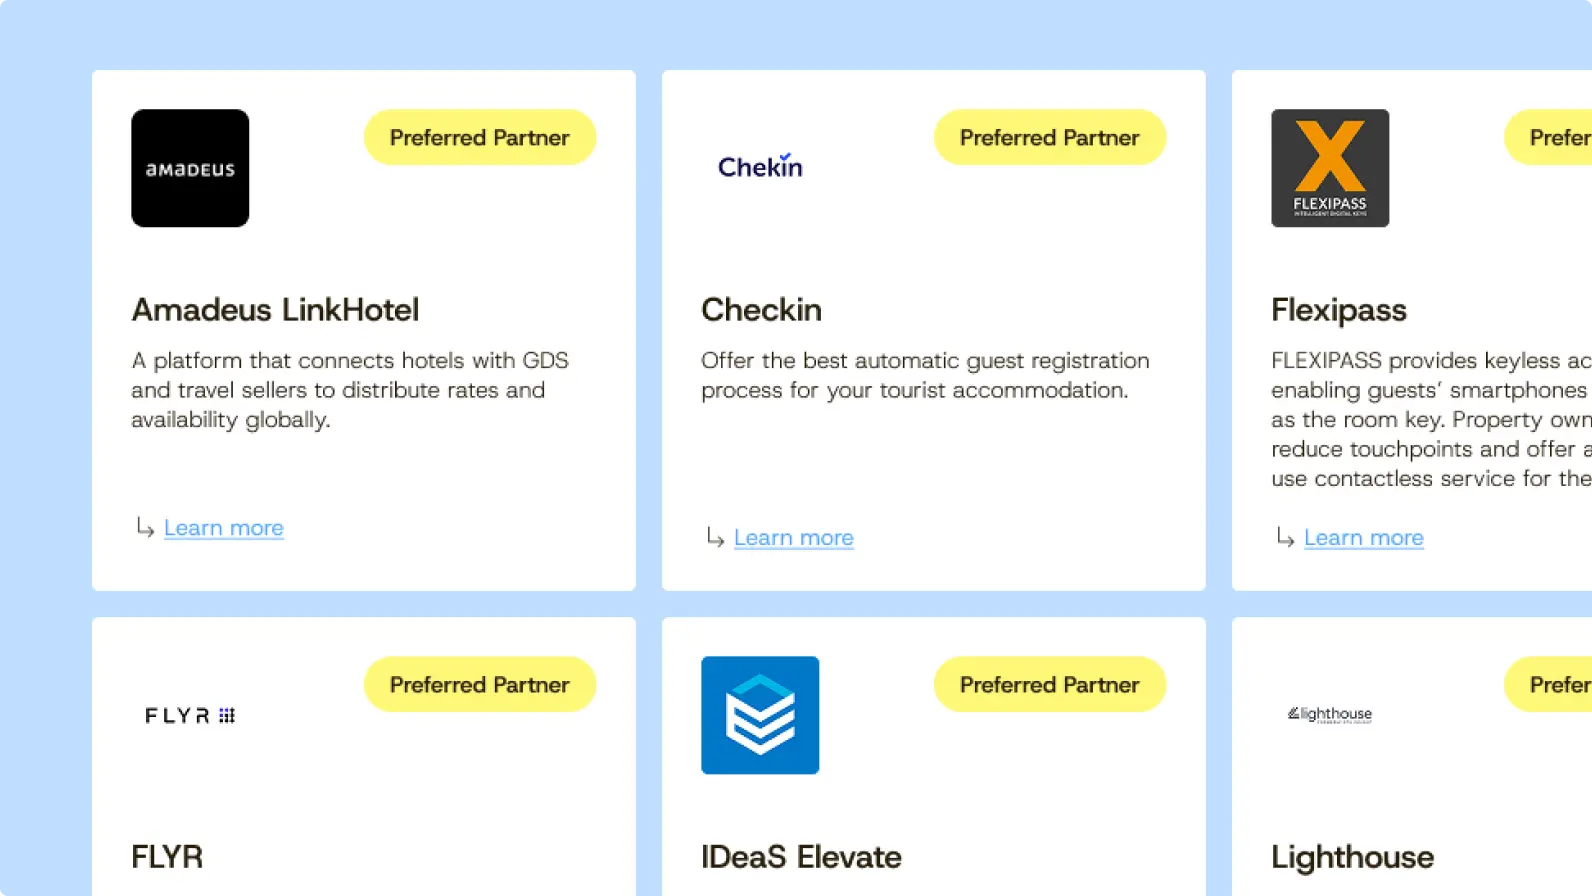Click Preferred Partner badge on IDeaS Elevate card
Viewport: 1592px width, 896px height.
[x=1050, y=684]
